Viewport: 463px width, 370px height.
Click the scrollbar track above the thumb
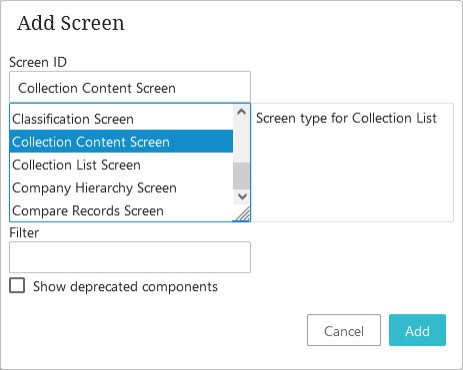241,141
